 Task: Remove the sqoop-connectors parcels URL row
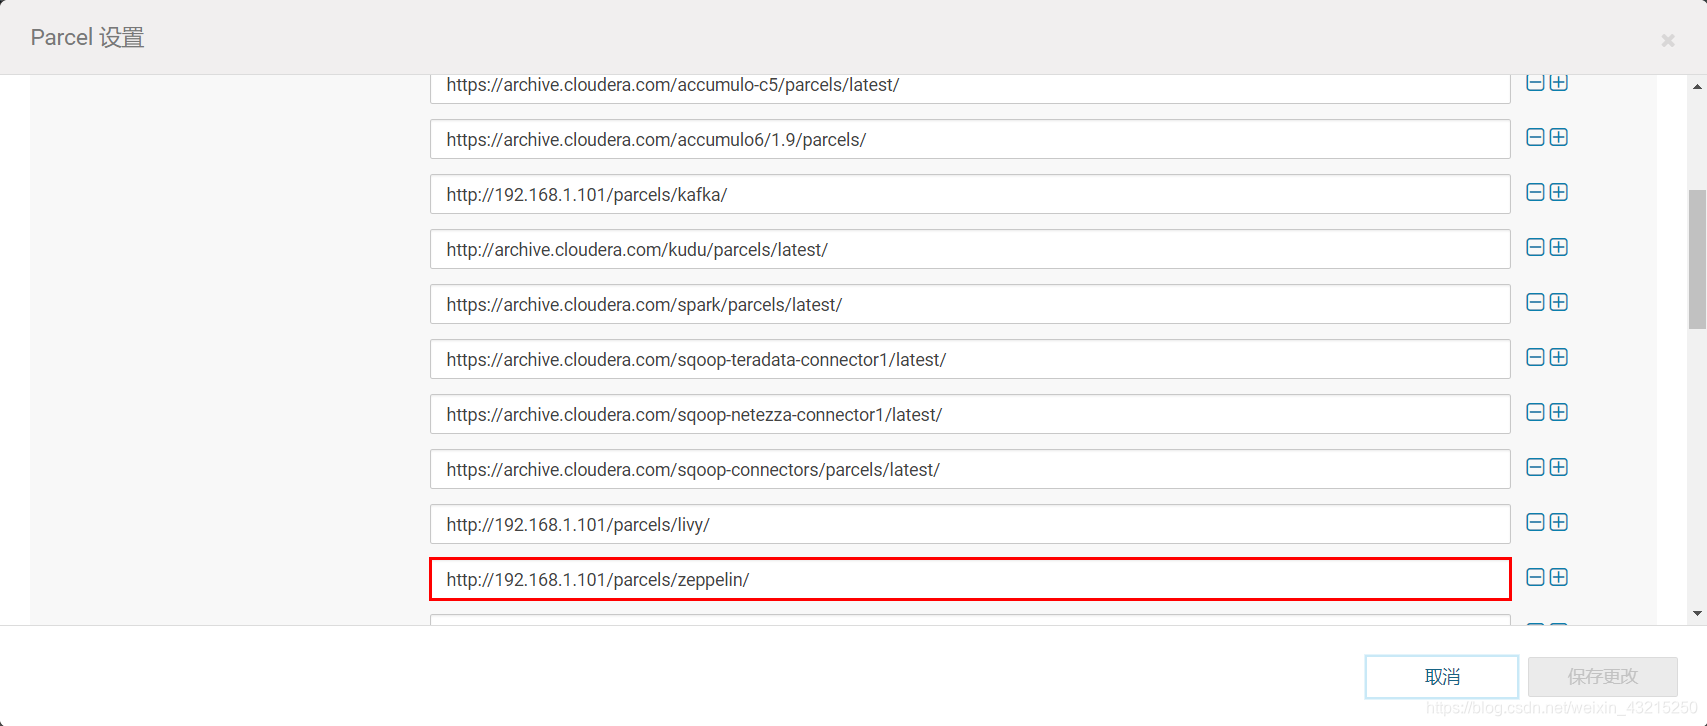[1535, 467]
